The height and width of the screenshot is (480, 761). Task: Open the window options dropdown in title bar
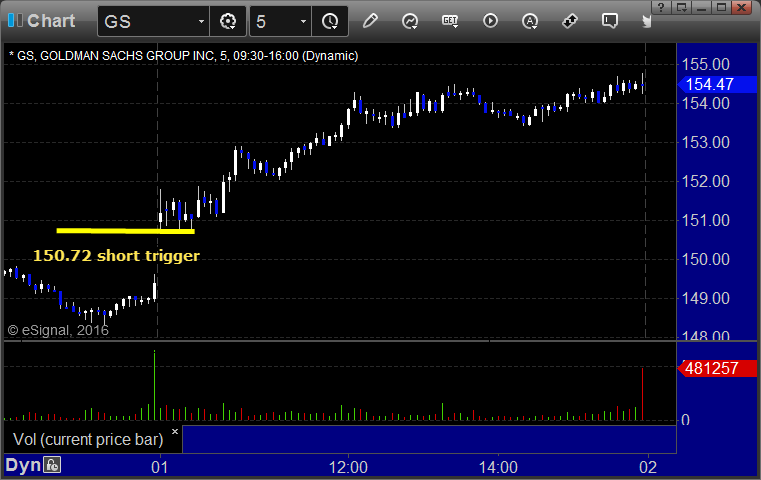681,7
